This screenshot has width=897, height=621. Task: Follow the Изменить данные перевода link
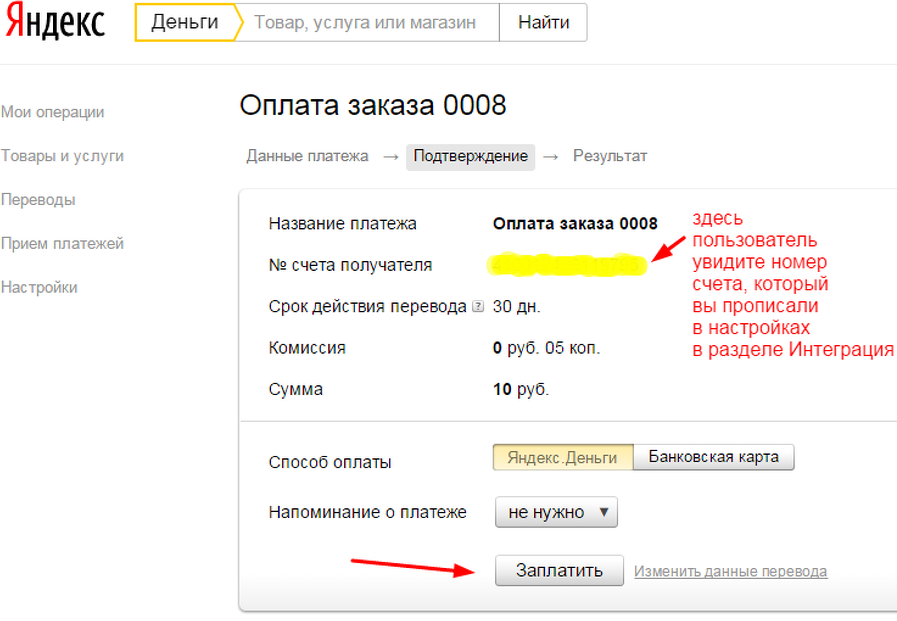coord(731,571)
